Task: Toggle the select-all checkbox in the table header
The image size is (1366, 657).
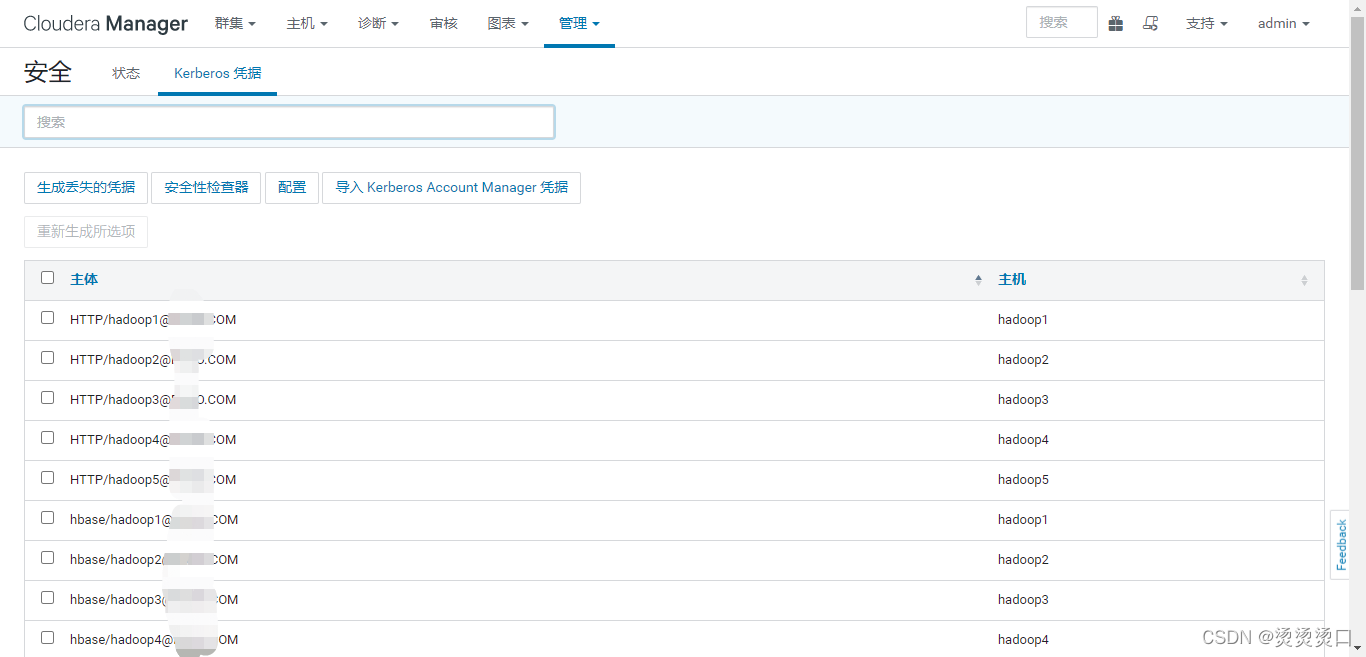Action: point(48,278)
